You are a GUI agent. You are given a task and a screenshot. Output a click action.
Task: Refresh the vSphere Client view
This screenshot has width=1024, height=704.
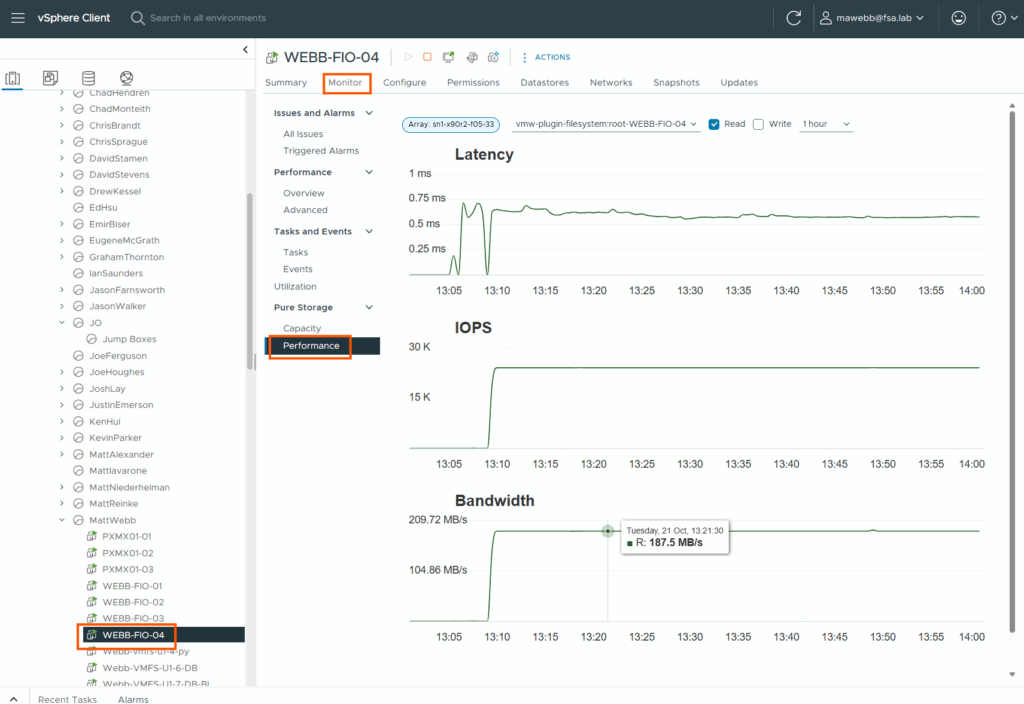point(794,18)
